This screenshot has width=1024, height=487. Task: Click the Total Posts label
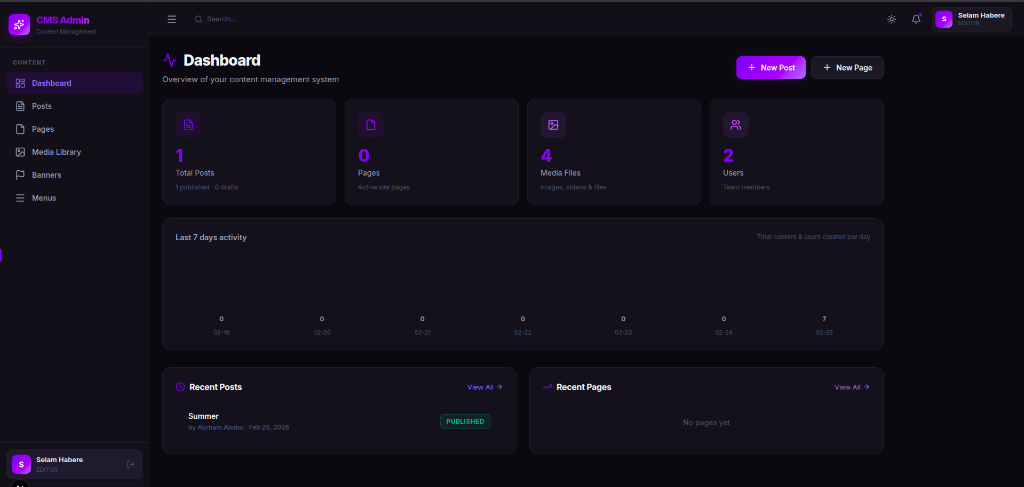coord(195,173)
